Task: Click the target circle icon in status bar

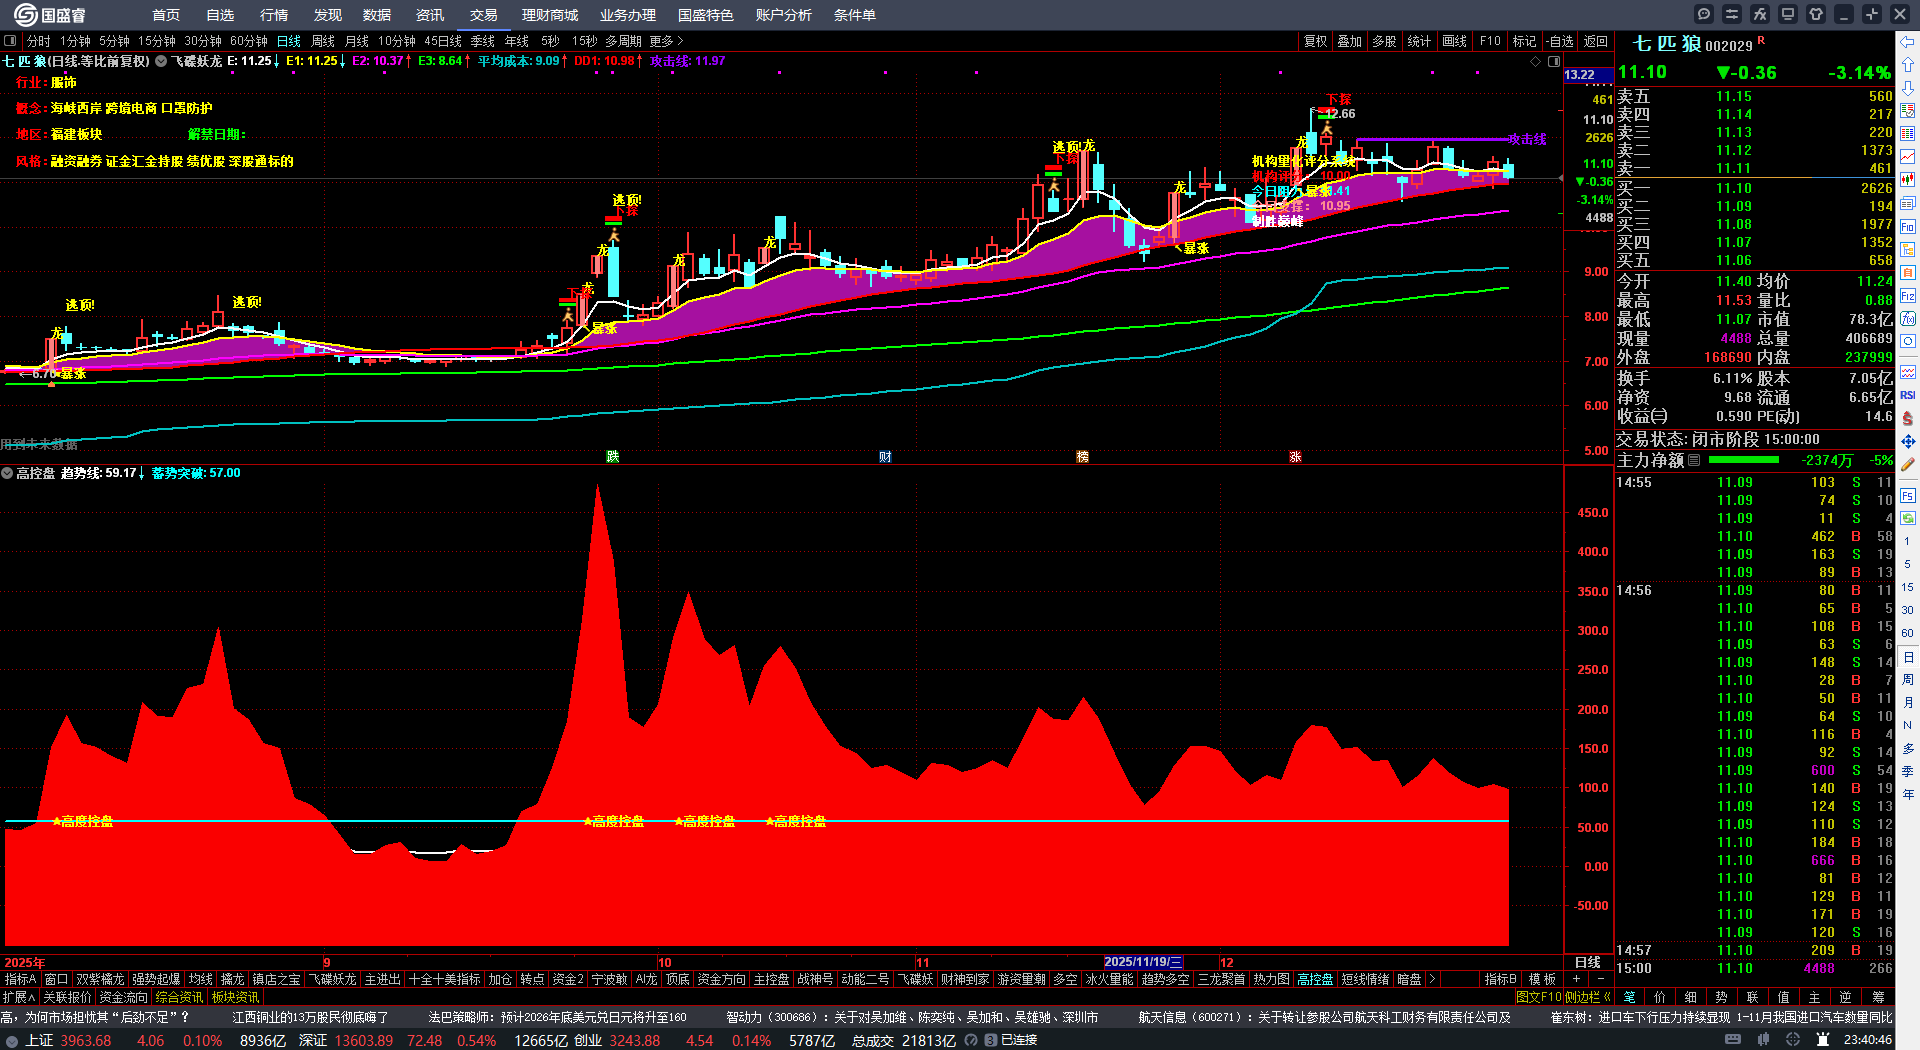Action: [x=1794, y=1040]
